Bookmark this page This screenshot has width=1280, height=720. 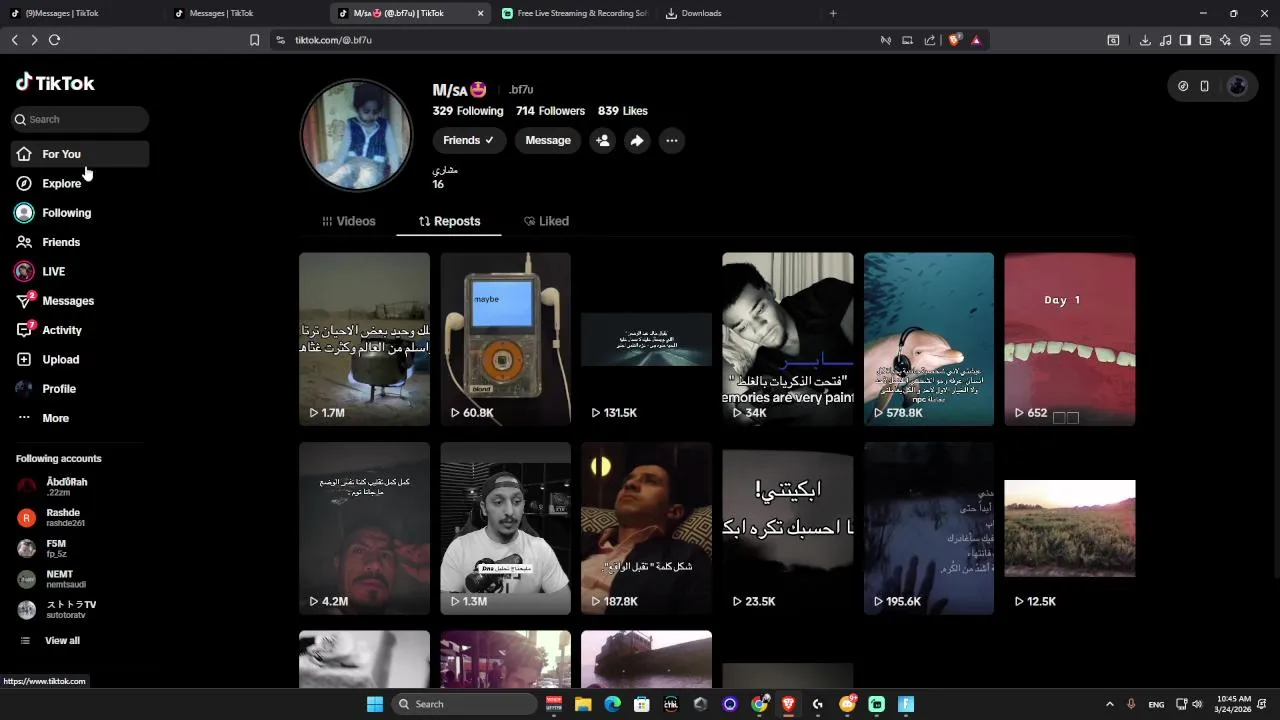click(254, 40)
